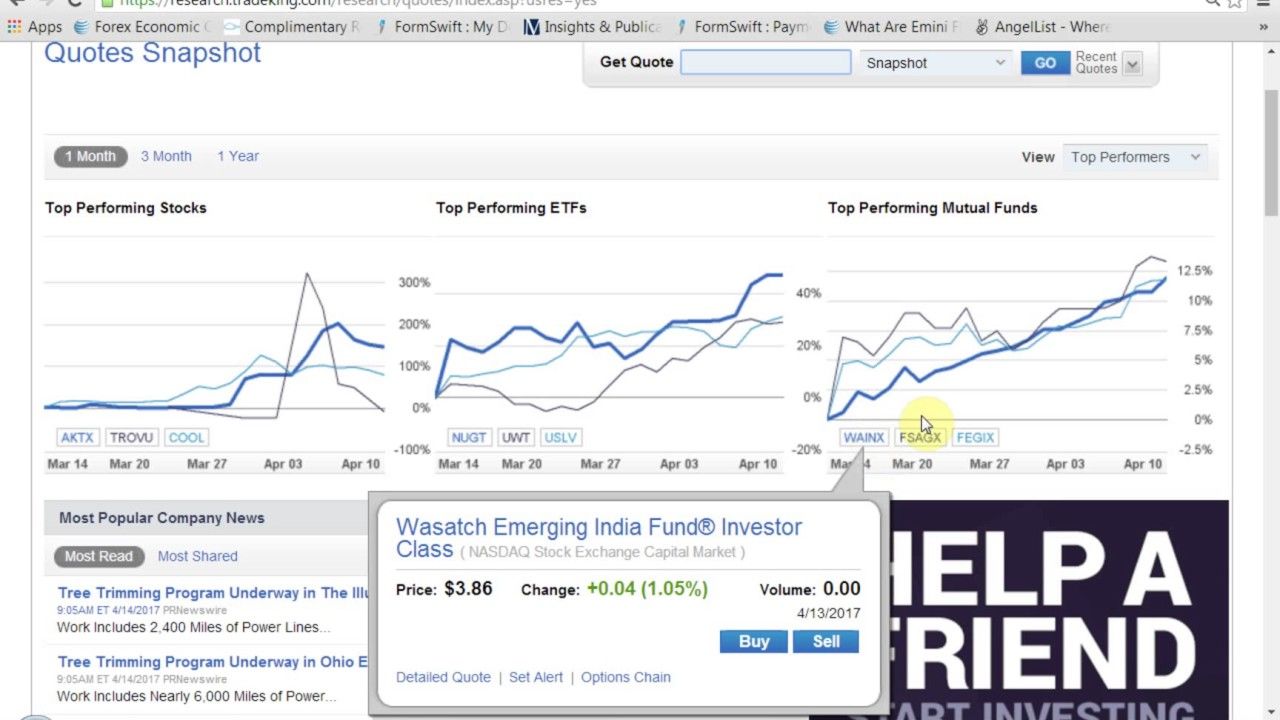Select TROVU ticker label
The image size is (1280, 720).
(131, 437)
